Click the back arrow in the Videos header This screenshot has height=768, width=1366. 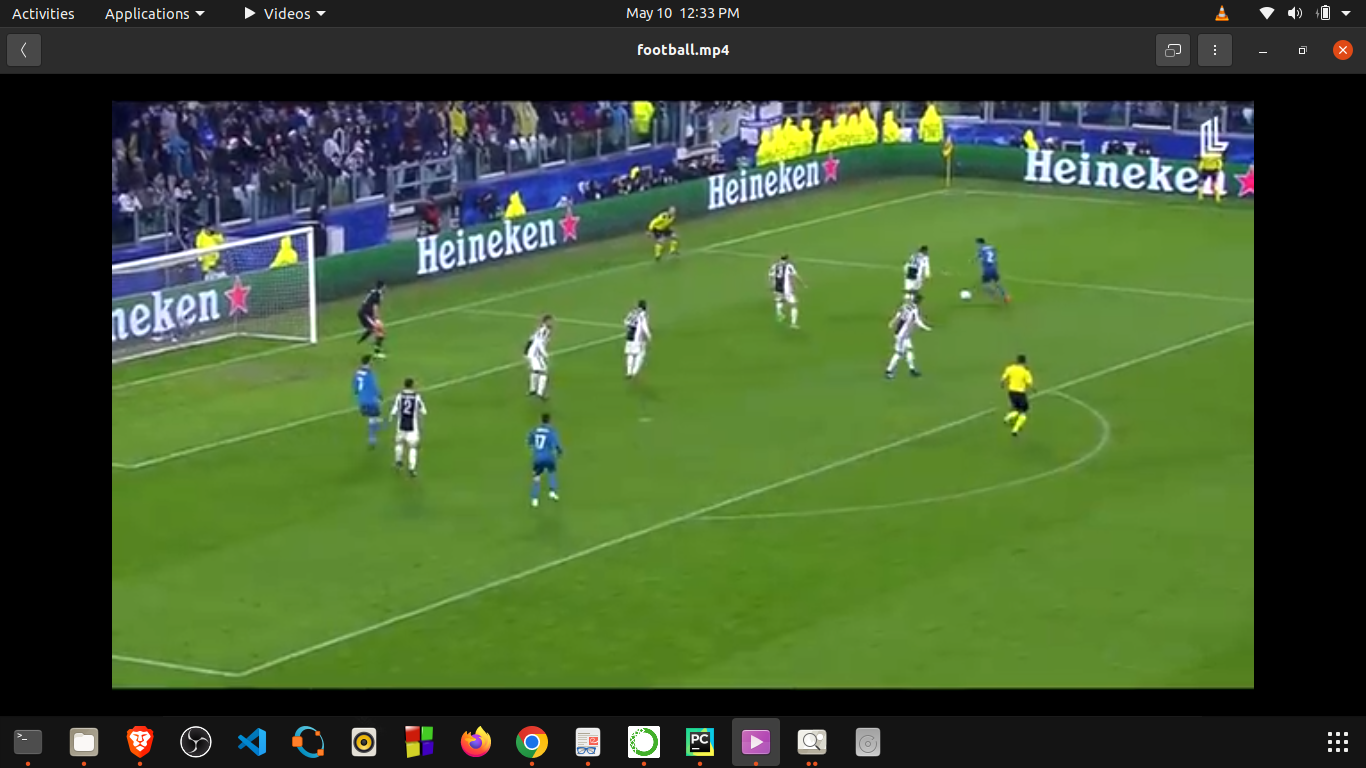tap(22, 49)
